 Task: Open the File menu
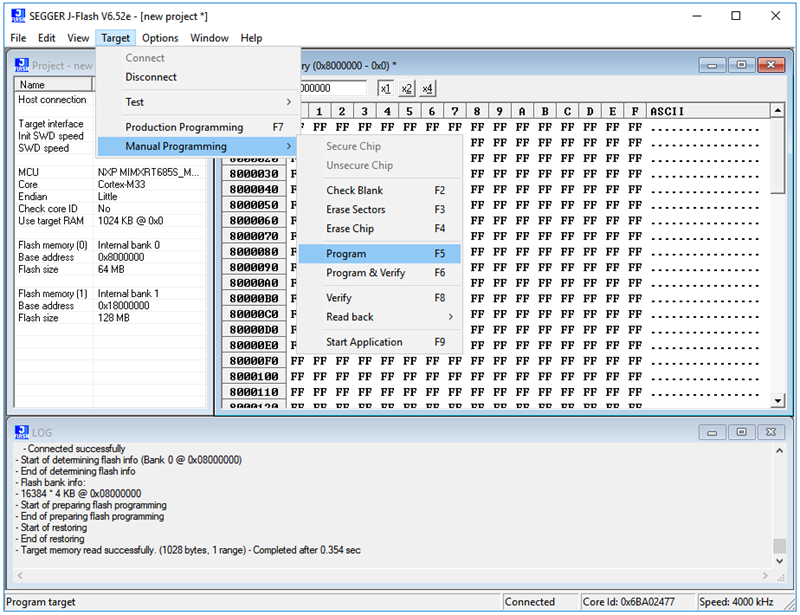(x=18, y=38)
